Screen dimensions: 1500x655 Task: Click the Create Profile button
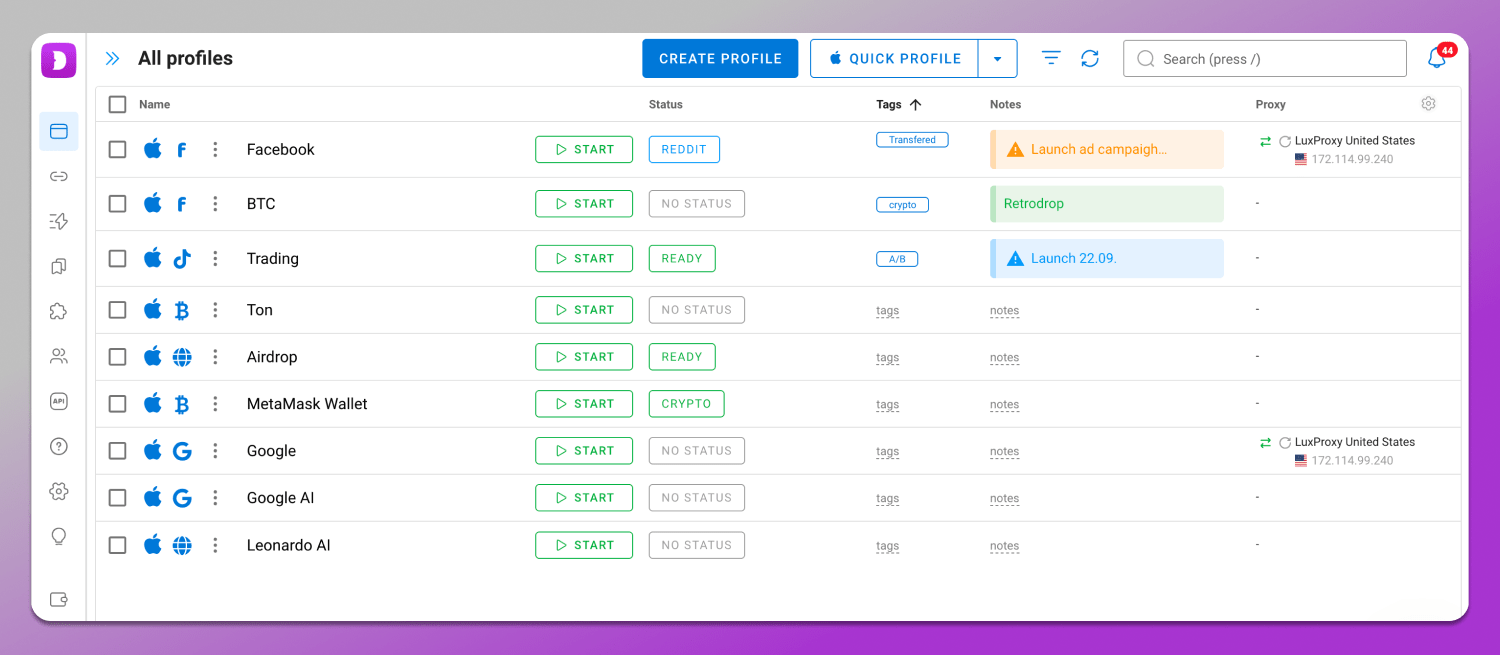coord(720,59)
